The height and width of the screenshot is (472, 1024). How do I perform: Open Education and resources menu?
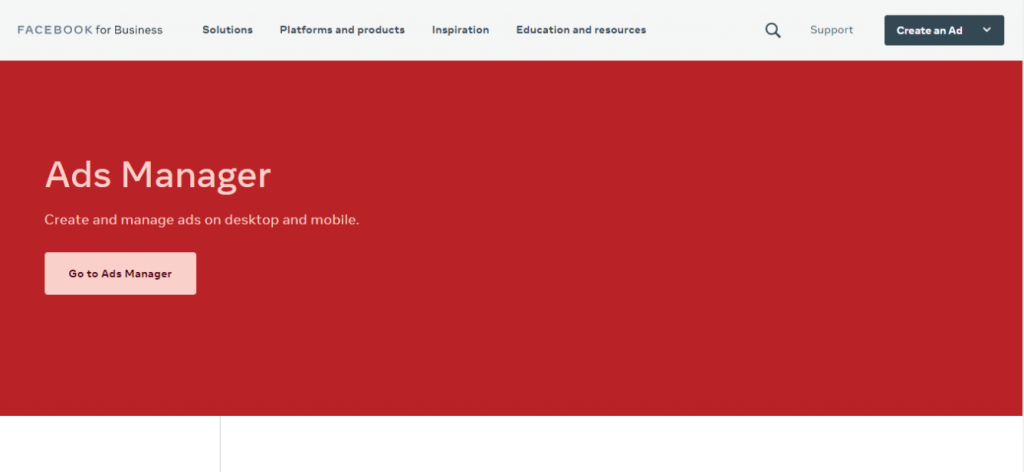coord(581,30)
